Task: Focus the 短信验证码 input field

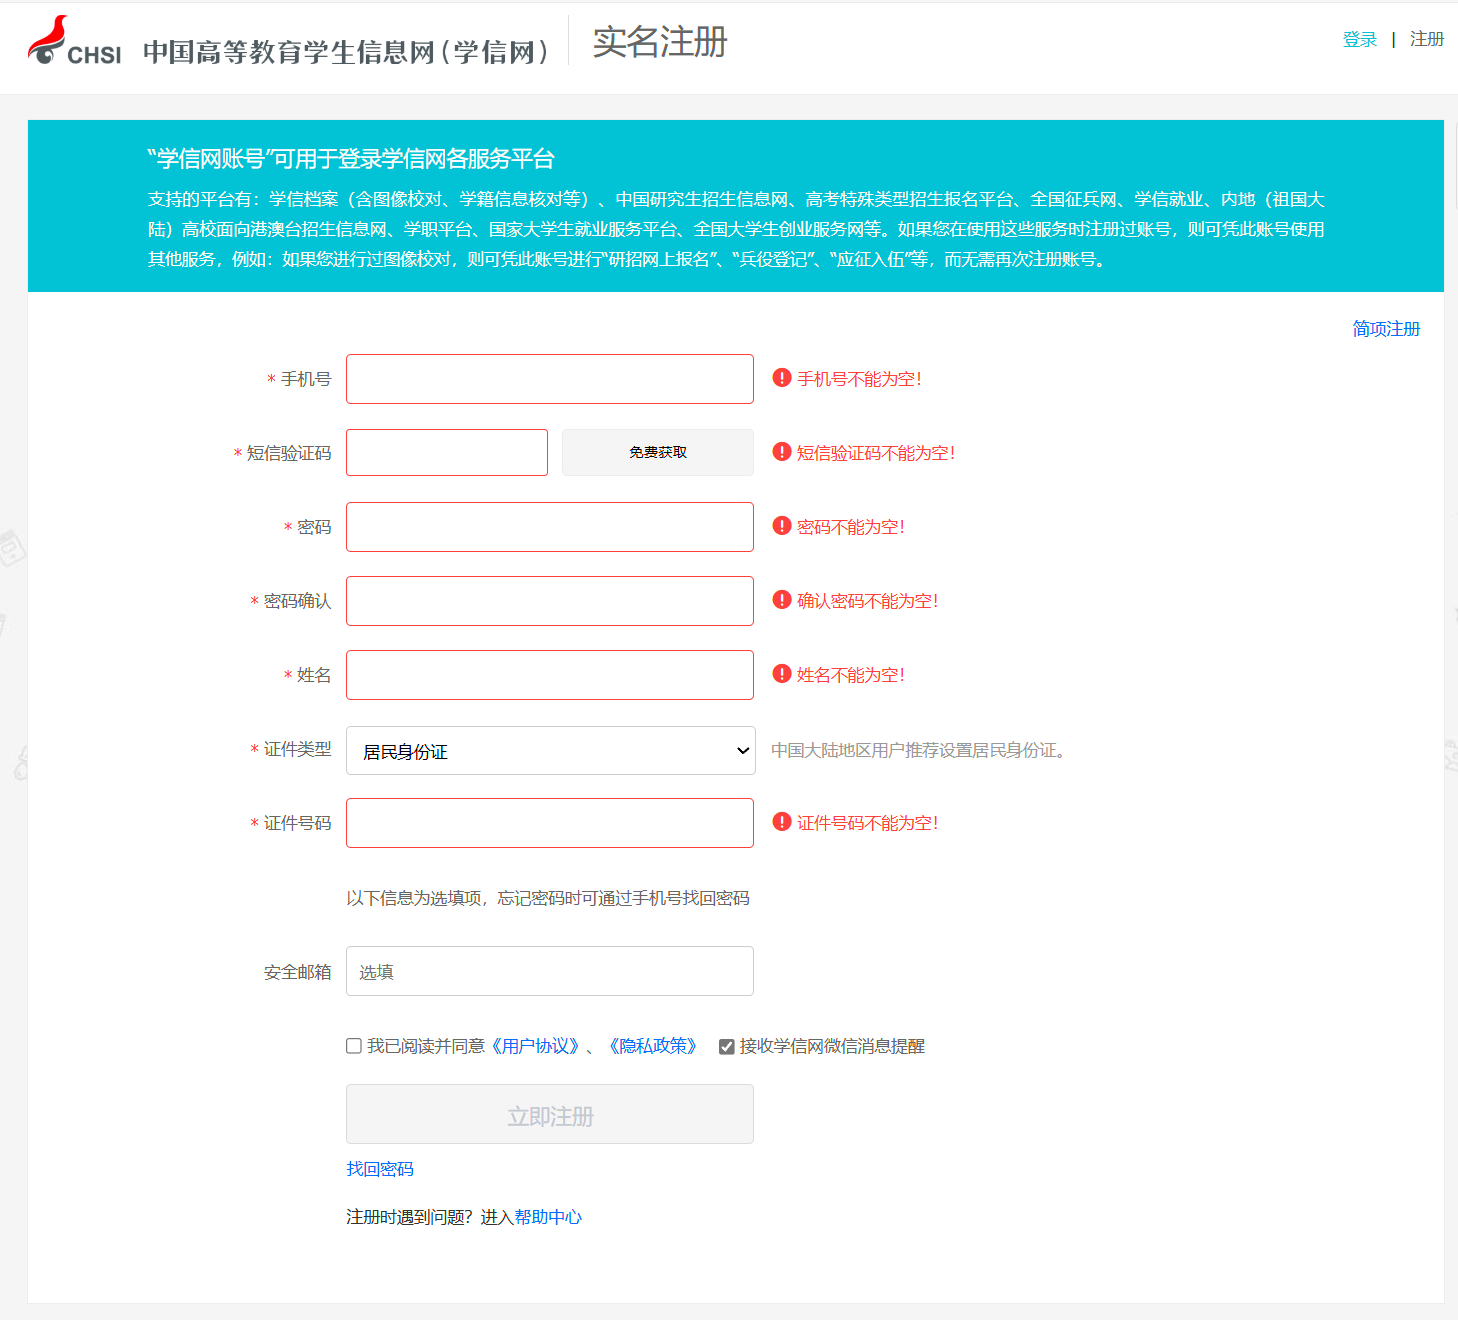Action: (x=447, y=452)
